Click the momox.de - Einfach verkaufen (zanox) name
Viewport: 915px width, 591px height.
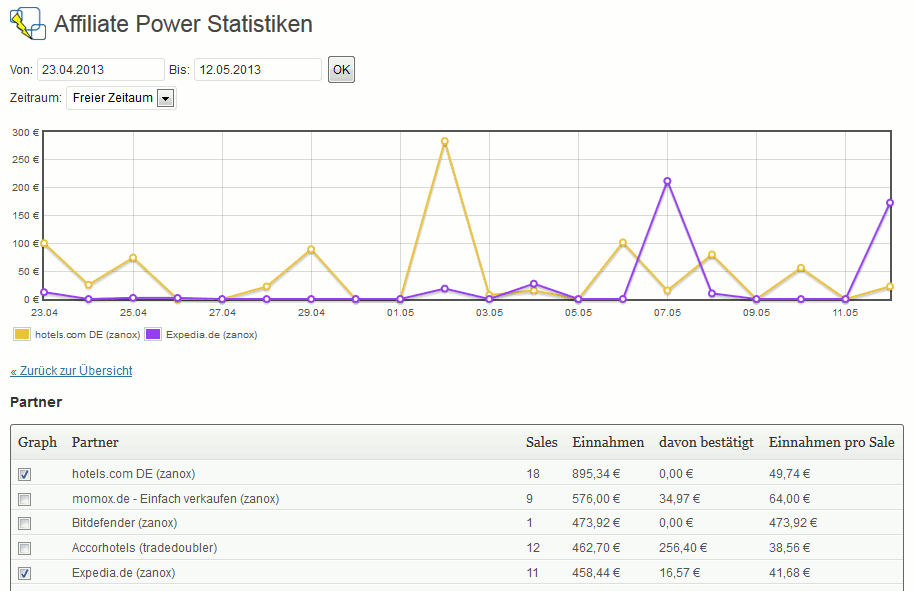coord(176,499)
